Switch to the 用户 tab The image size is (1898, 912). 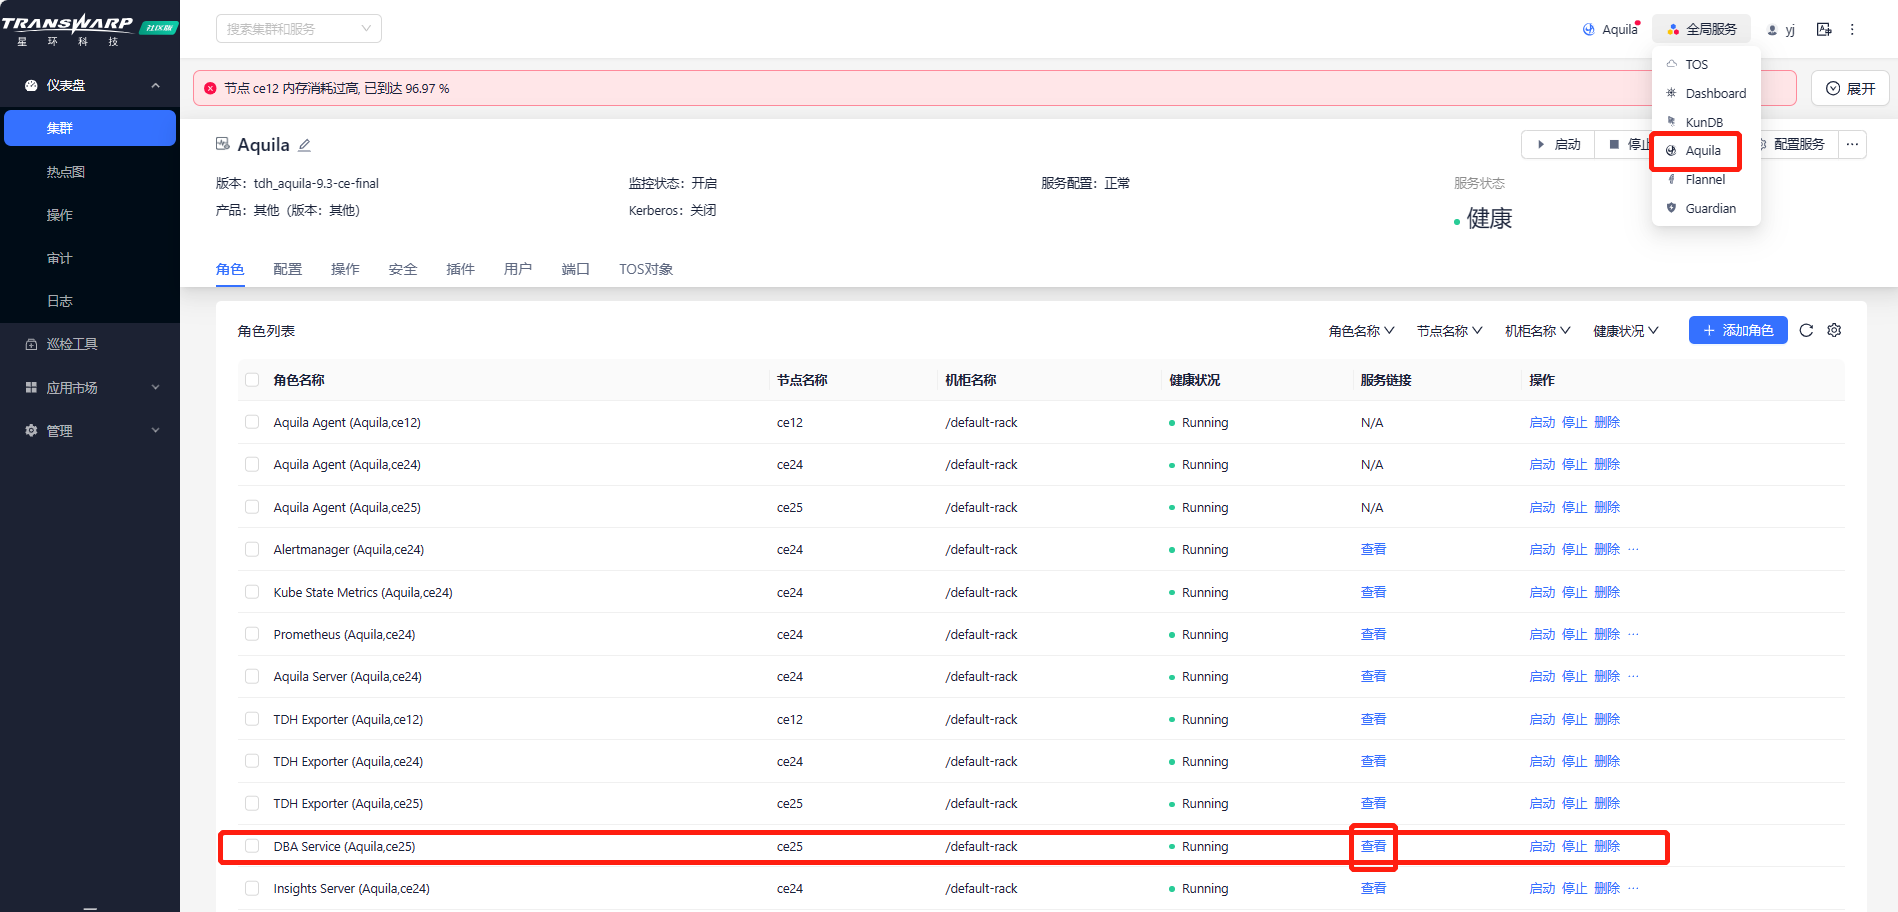coord(518,269)
